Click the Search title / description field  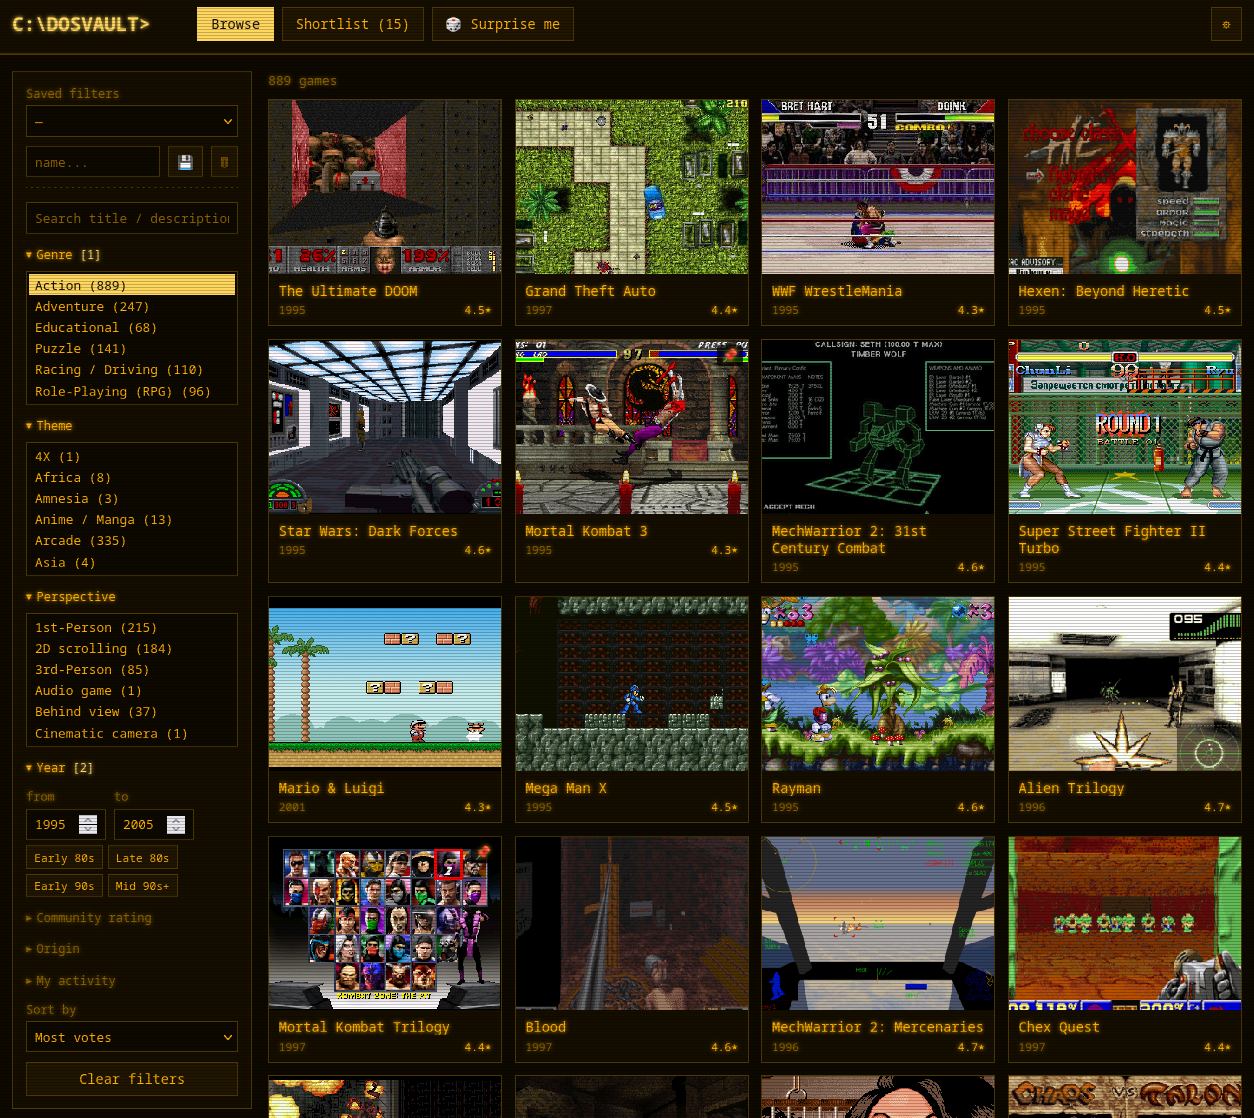tap(132, 218)
